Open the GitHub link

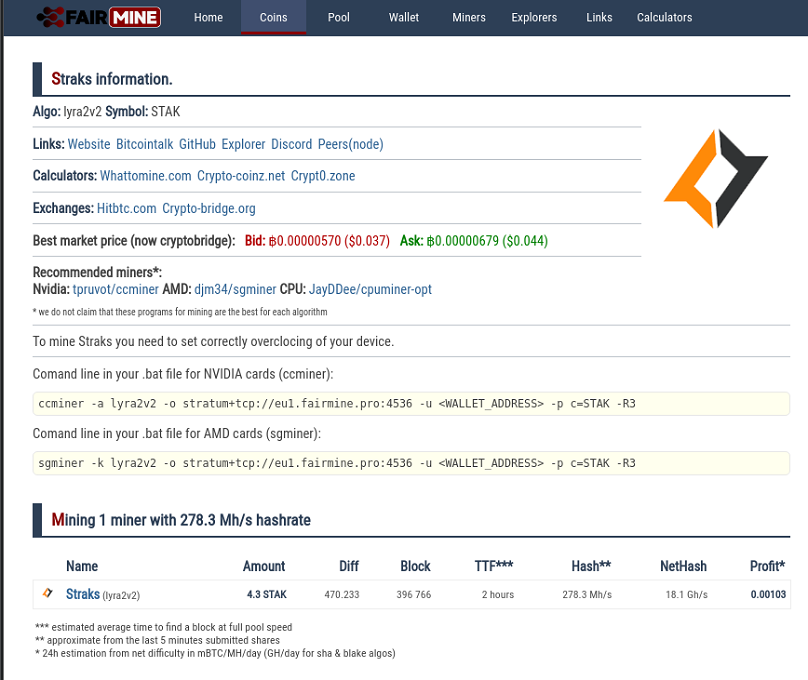click(197, 144)
